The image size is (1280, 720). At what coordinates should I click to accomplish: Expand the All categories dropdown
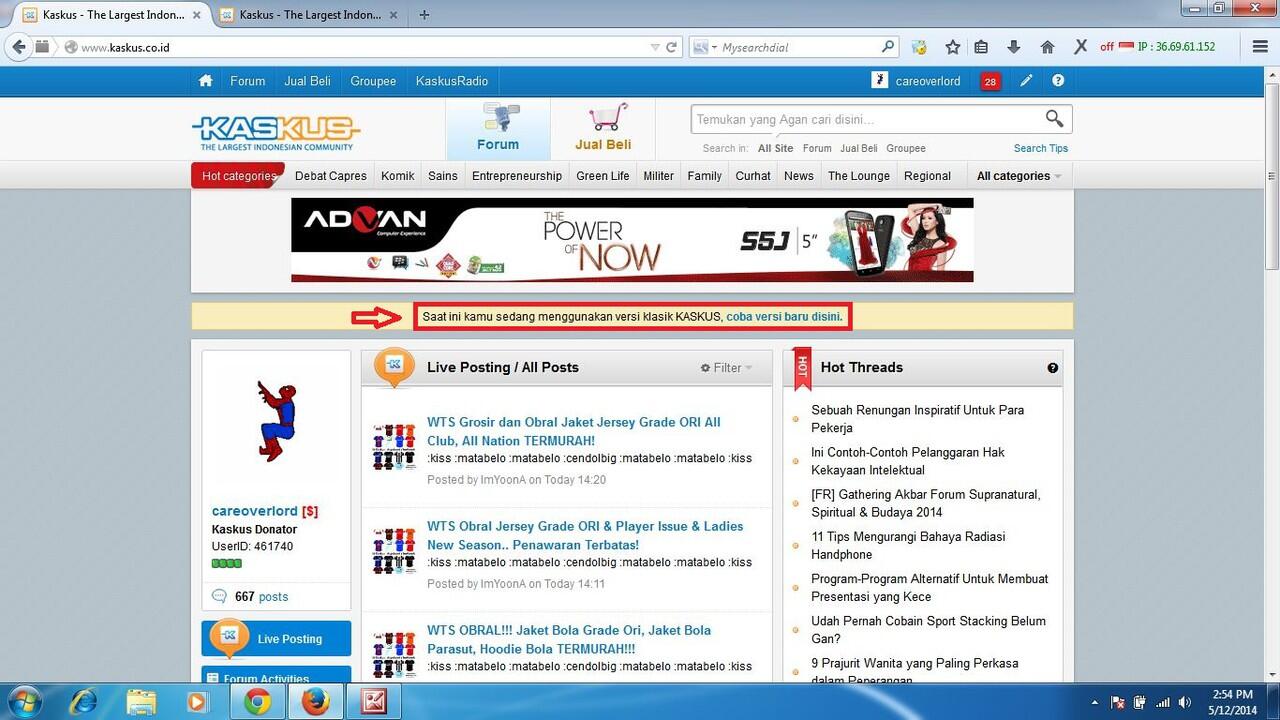(1018, 176)
